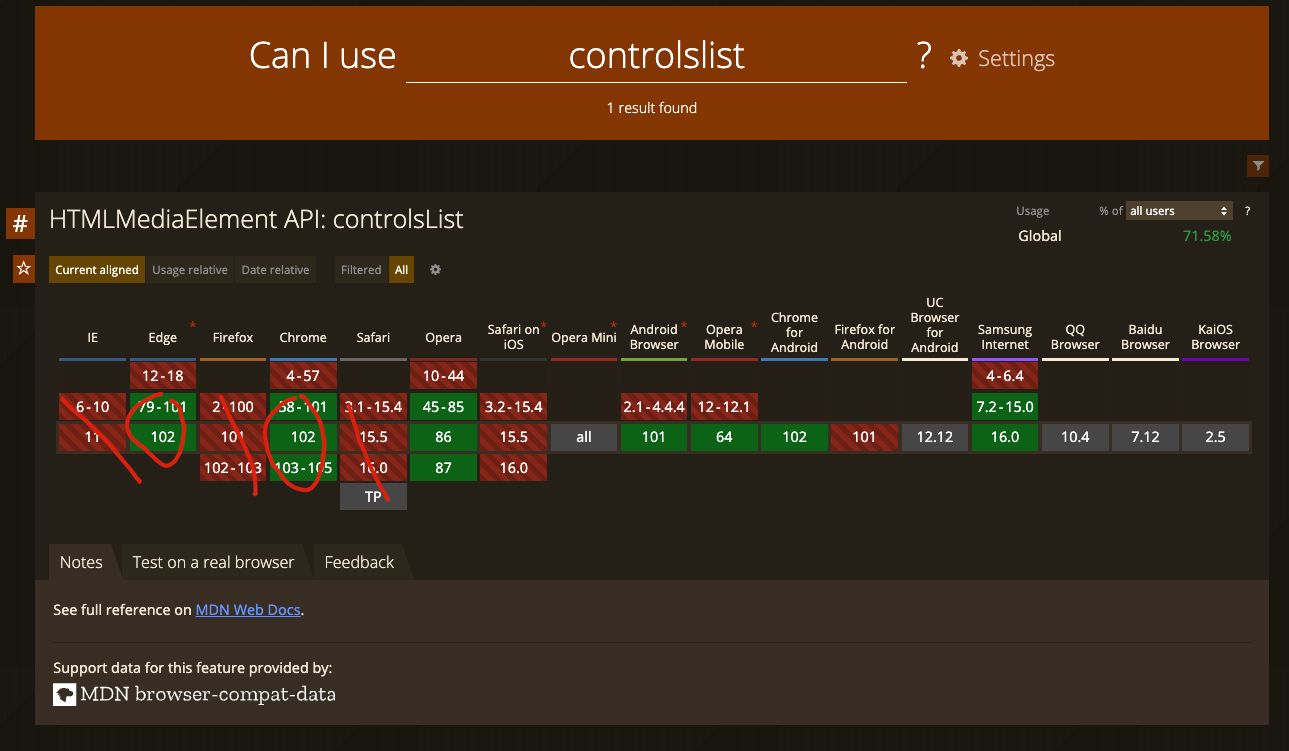Viewport: 1289px width, 751px height.
Task: Click the hash permalink icon
Action: coord(20,223)
